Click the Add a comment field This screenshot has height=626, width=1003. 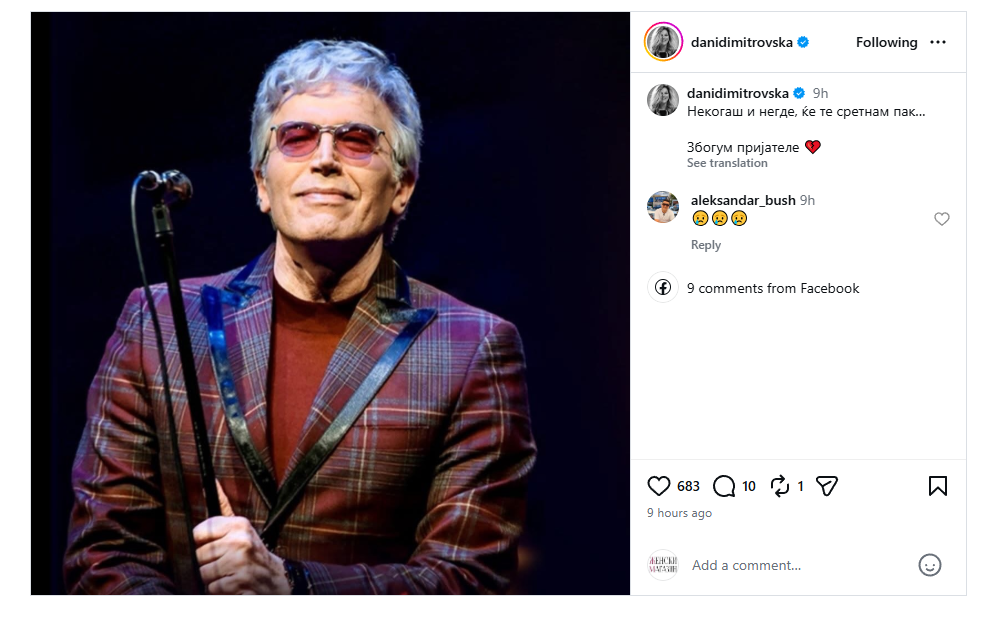800,565
